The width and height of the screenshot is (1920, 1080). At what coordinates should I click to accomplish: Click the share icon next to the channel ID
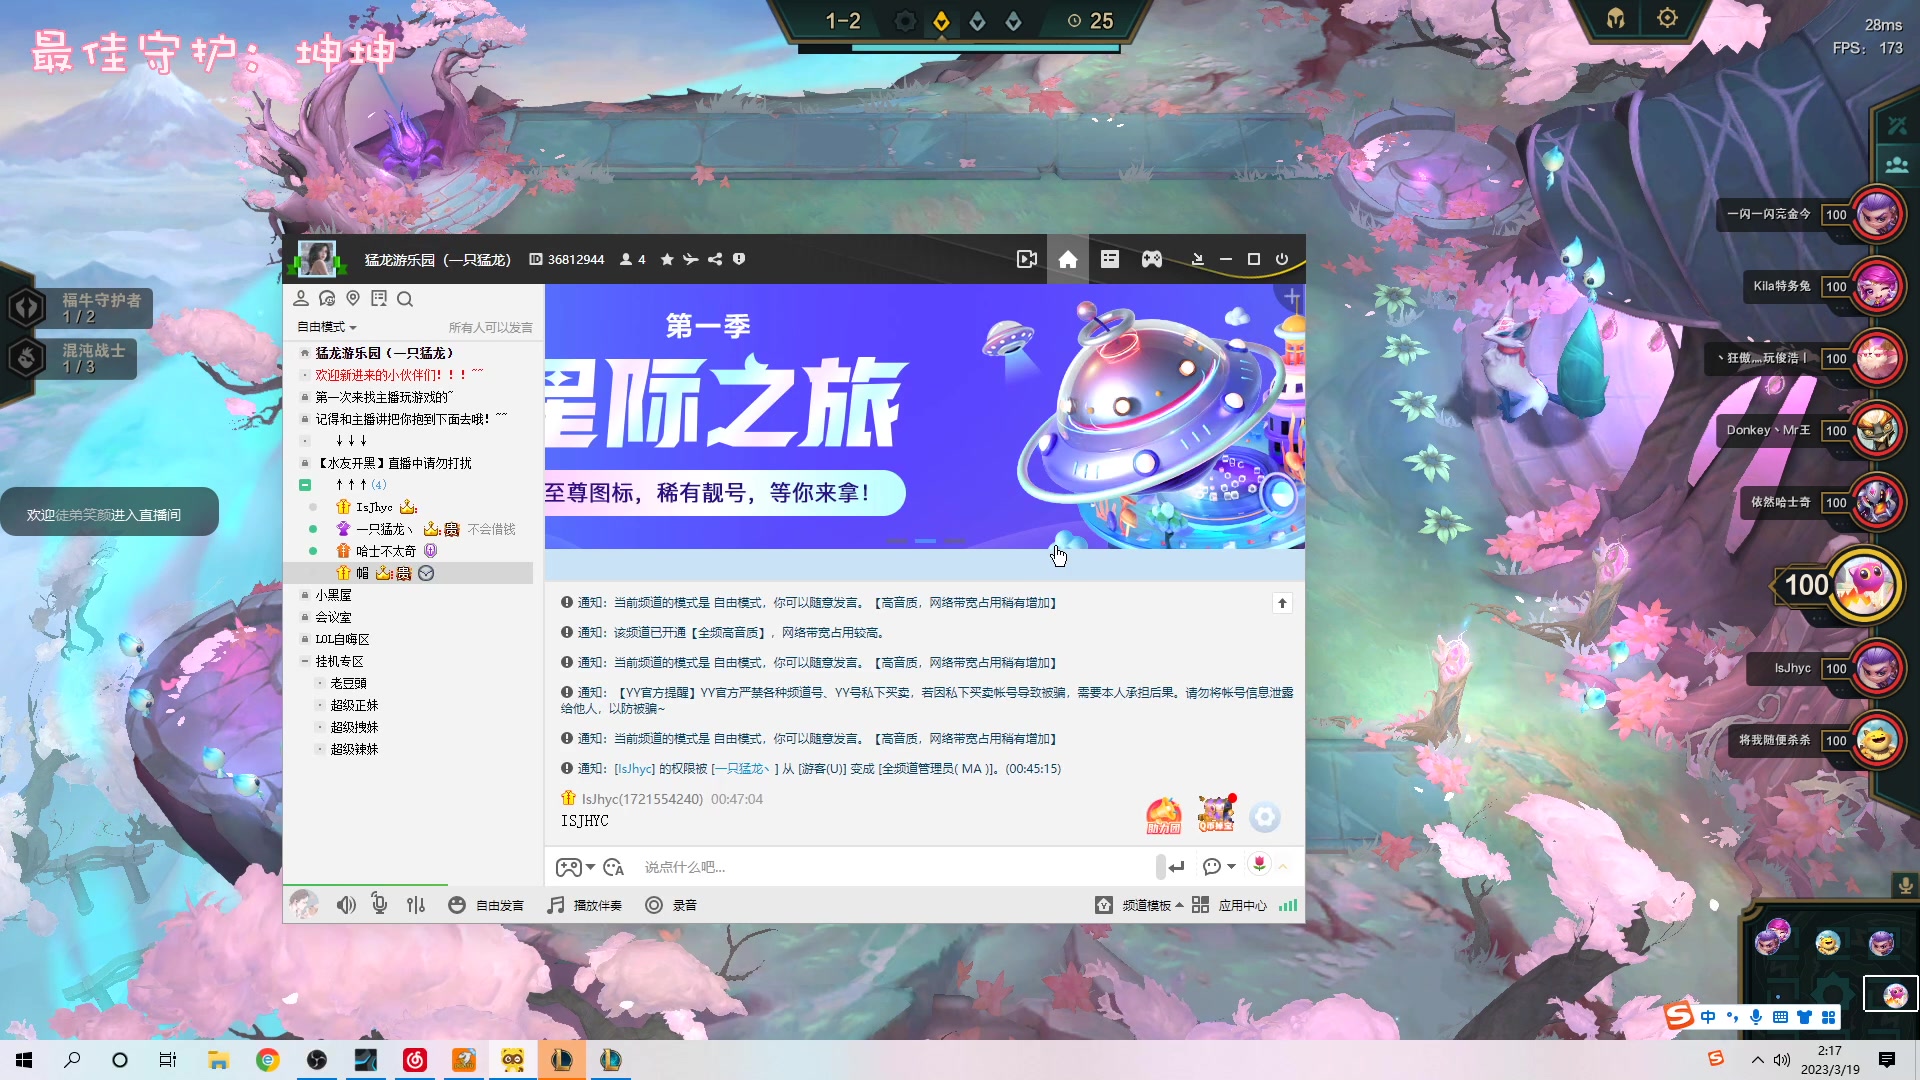click(714, 259)
